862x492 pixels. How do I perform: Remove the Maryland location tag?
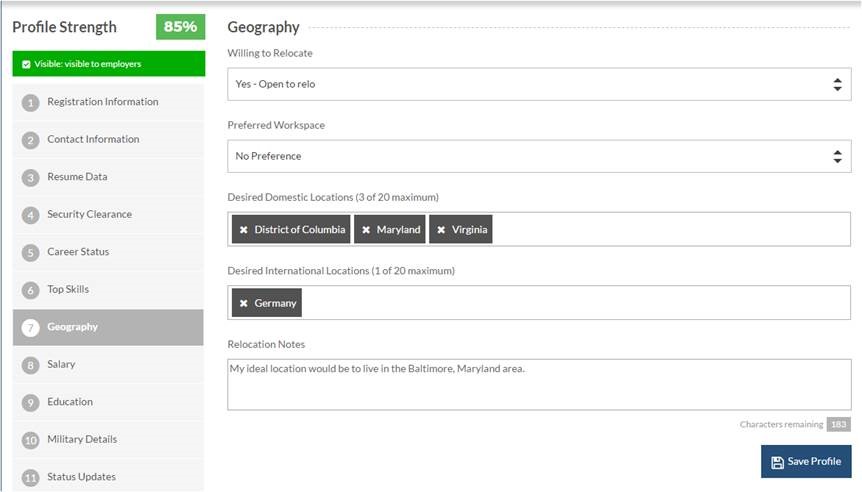[x=366, y=230]
